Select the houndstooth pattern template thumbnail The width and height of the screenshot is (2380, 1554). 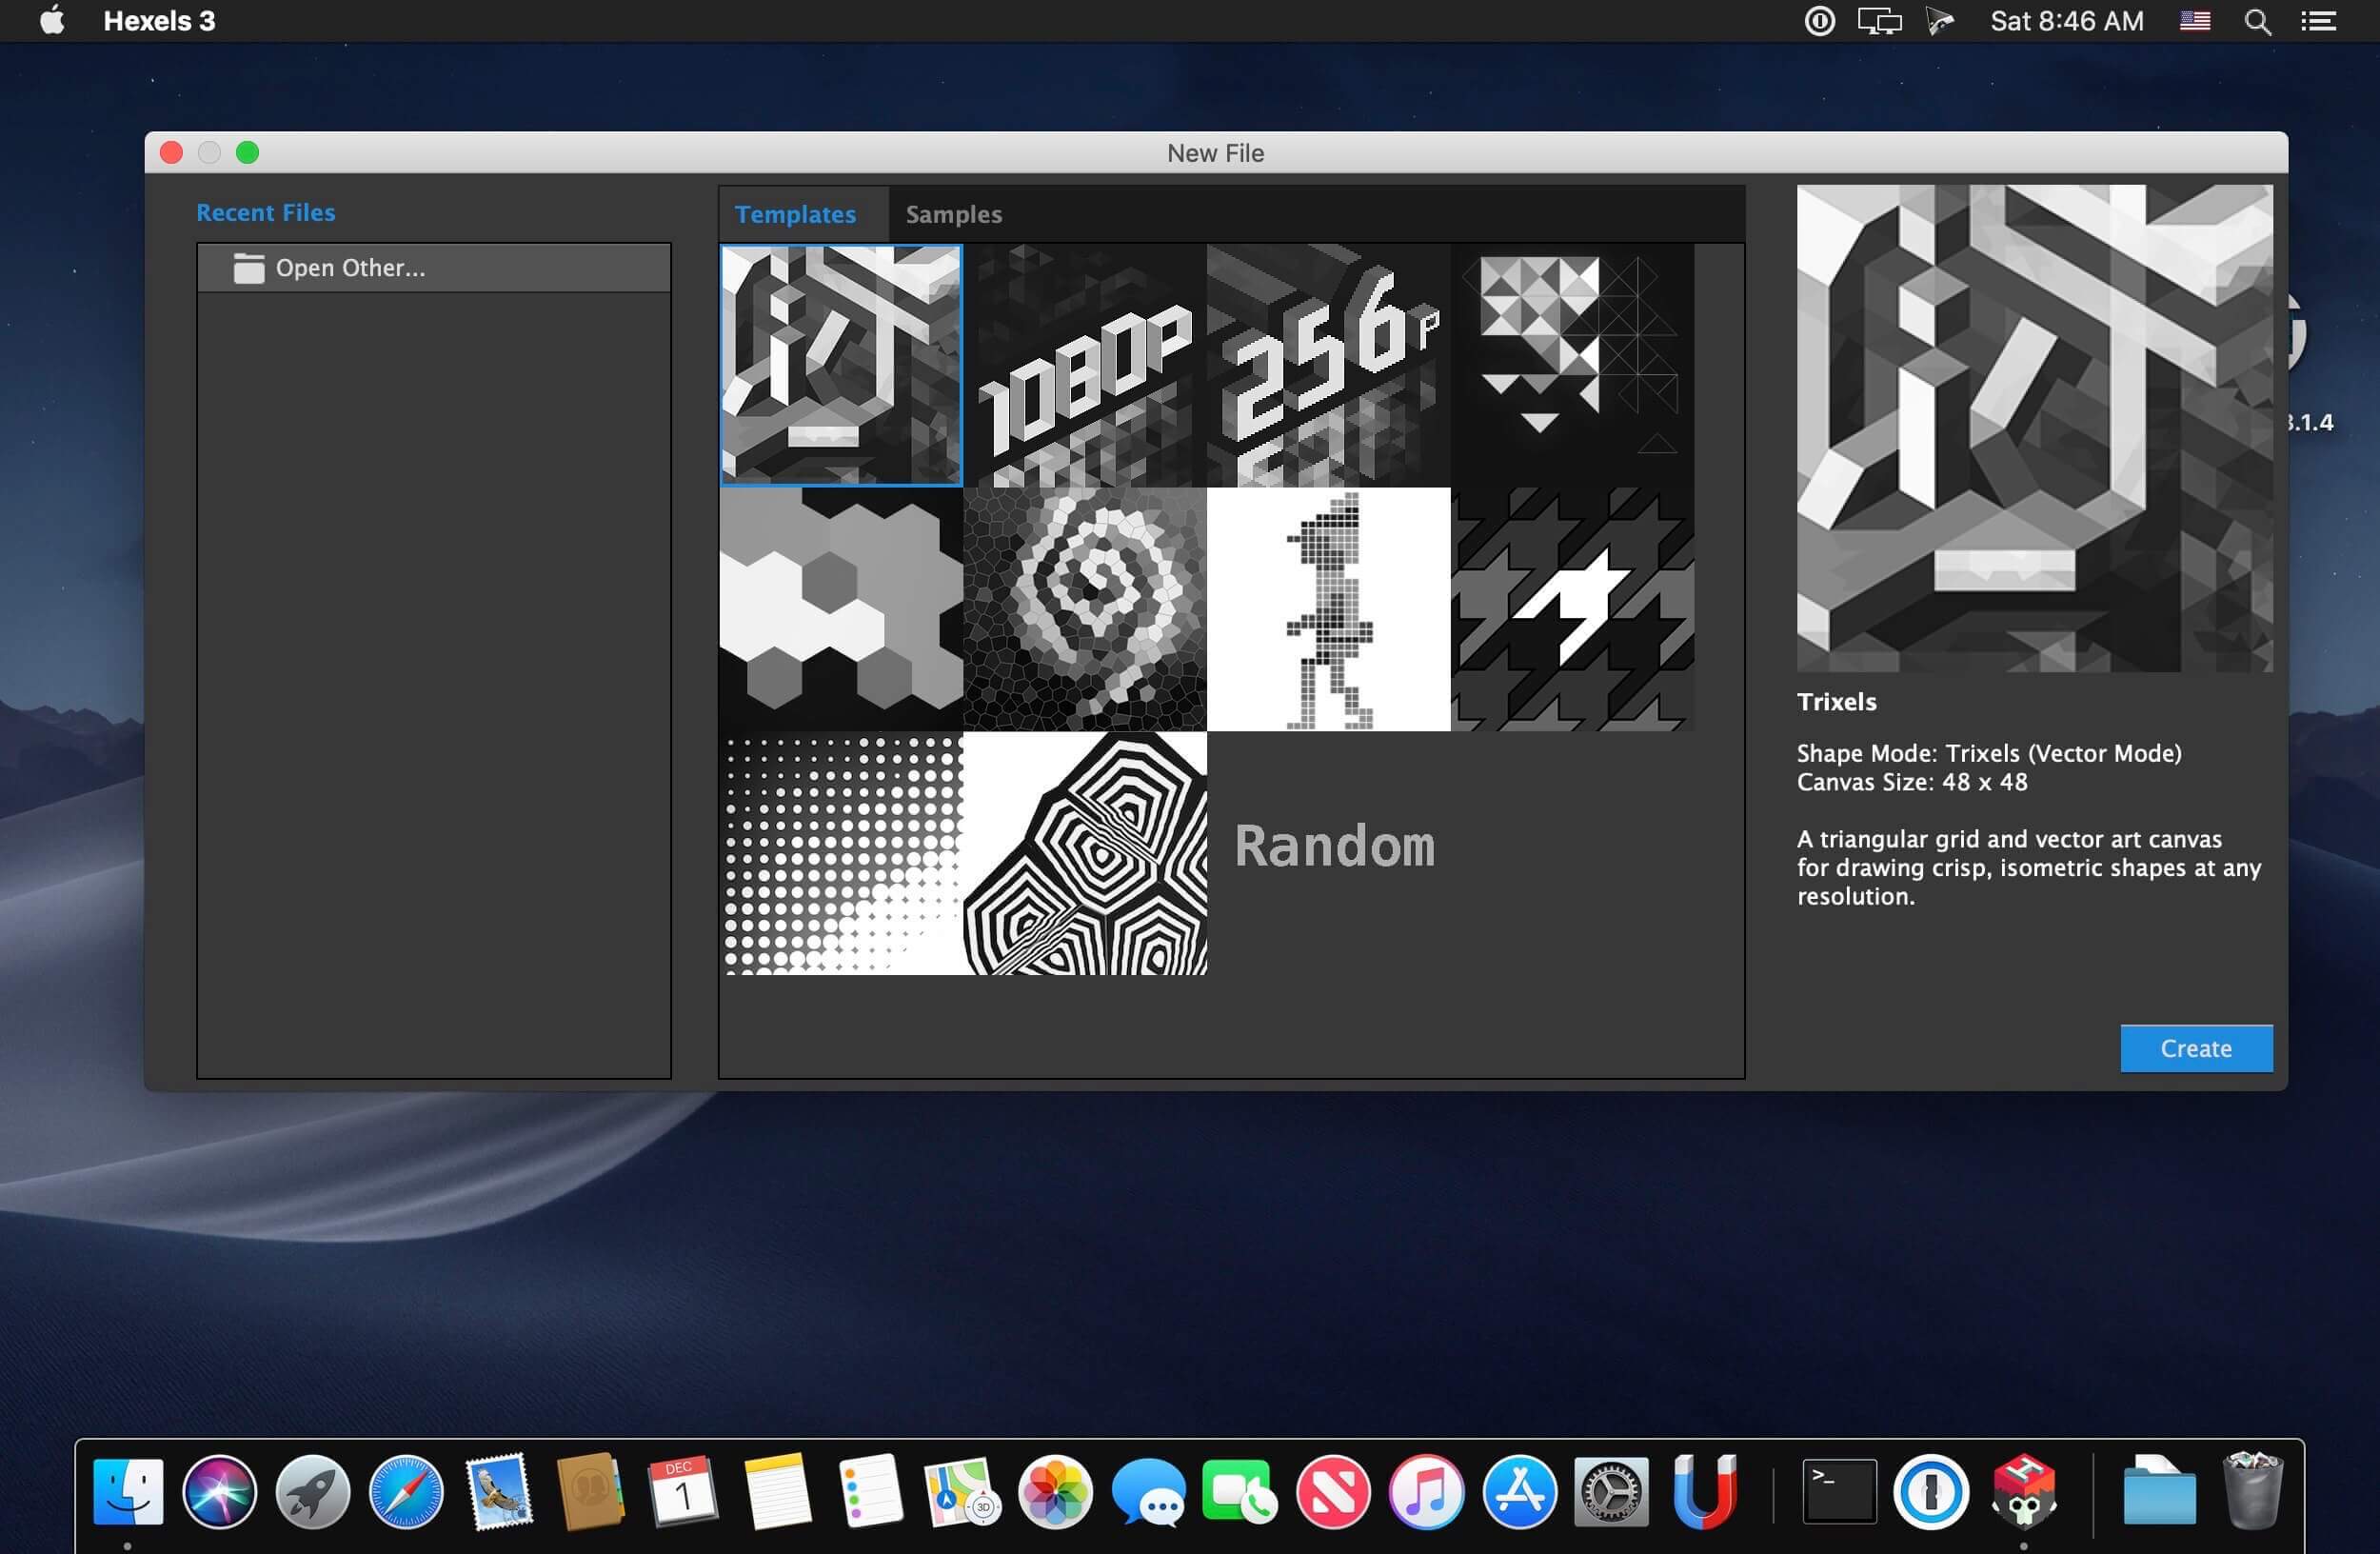(1572, 609)
